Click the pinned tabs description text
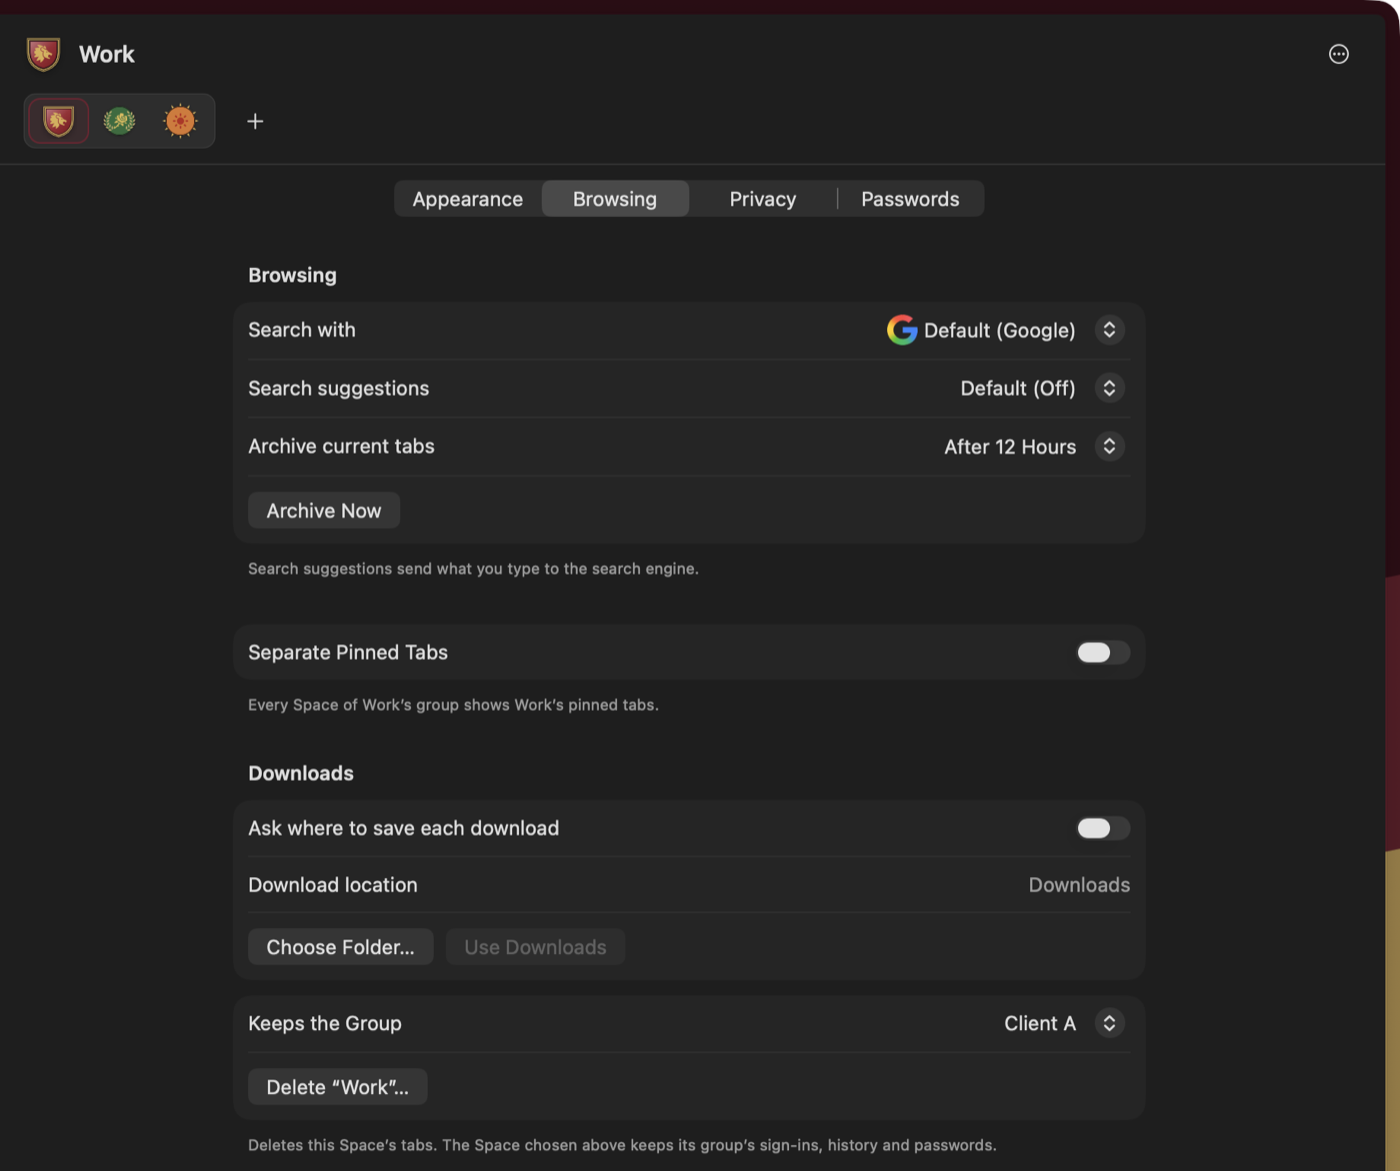 coord(453,705)
